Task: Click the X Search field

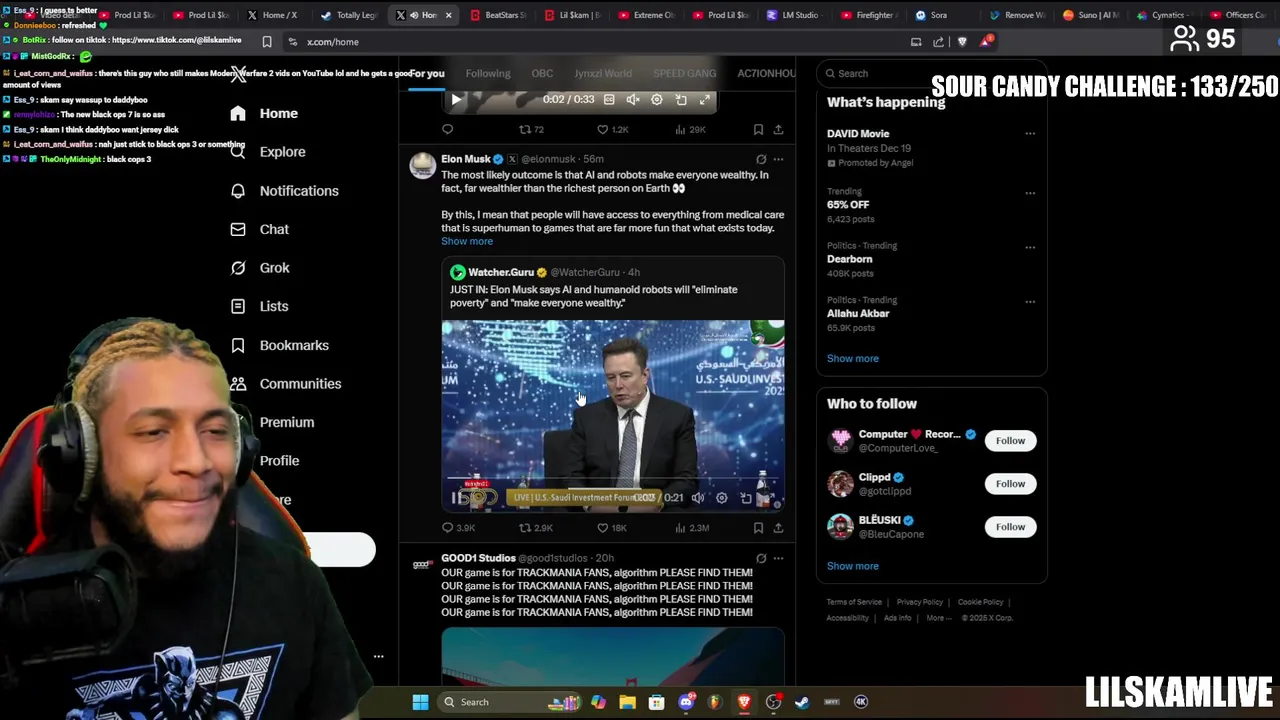Action: pyautogui.click(x=931, y=73)
